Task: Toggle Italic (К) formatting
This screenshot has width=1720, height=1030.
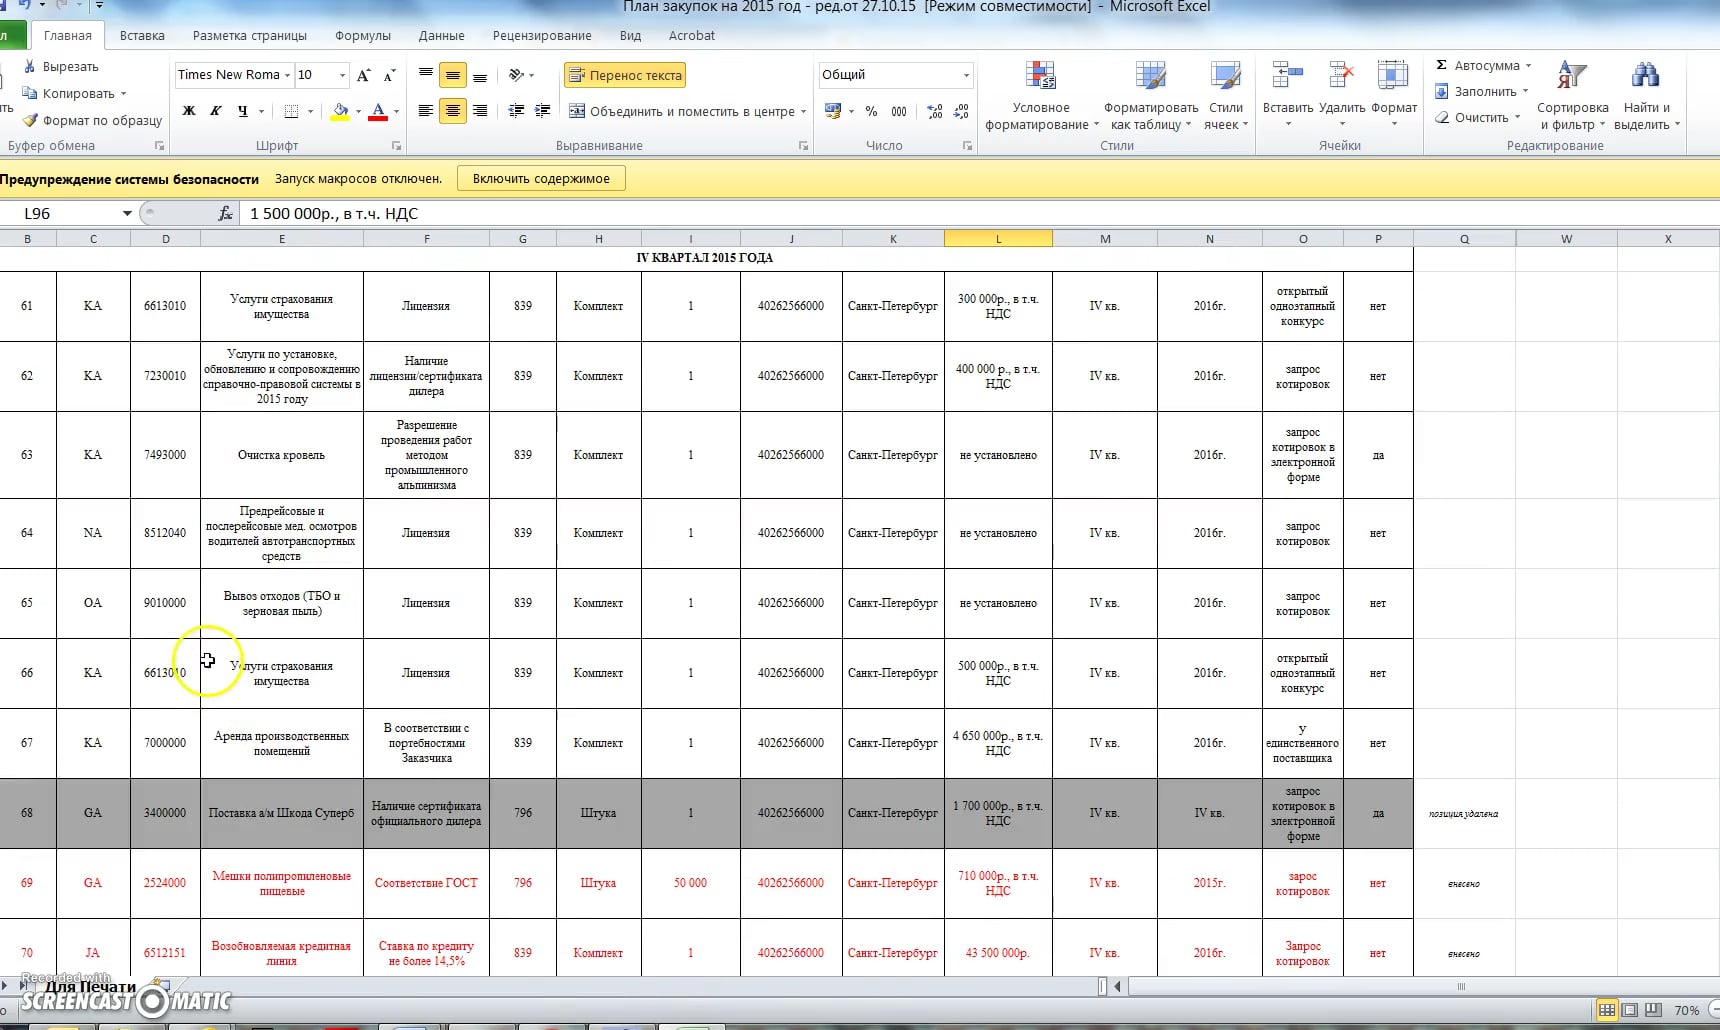Action: tap(216, 111)
